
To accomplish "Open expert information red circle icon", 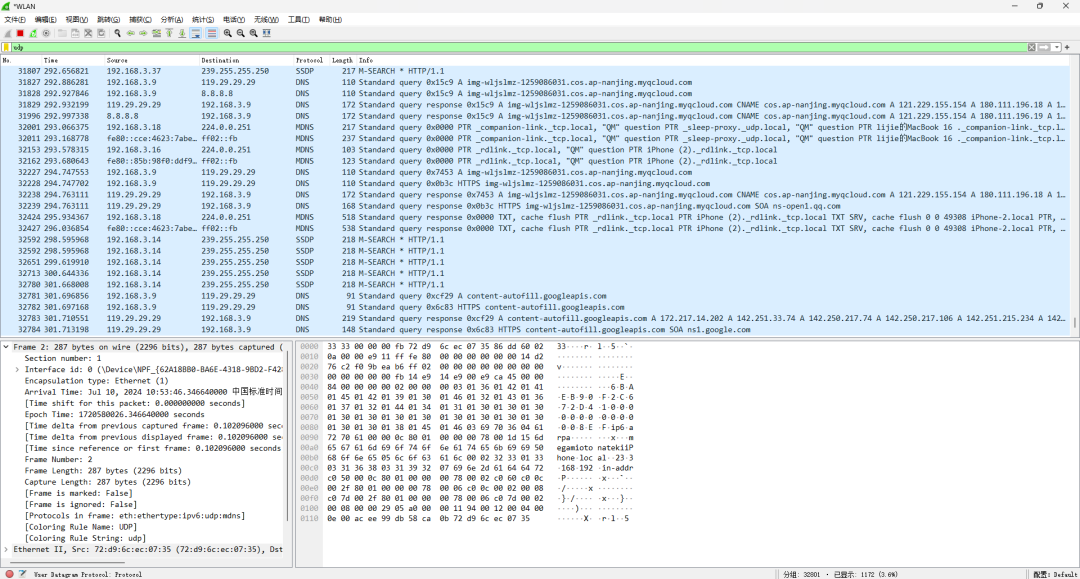I will [9, 573].
